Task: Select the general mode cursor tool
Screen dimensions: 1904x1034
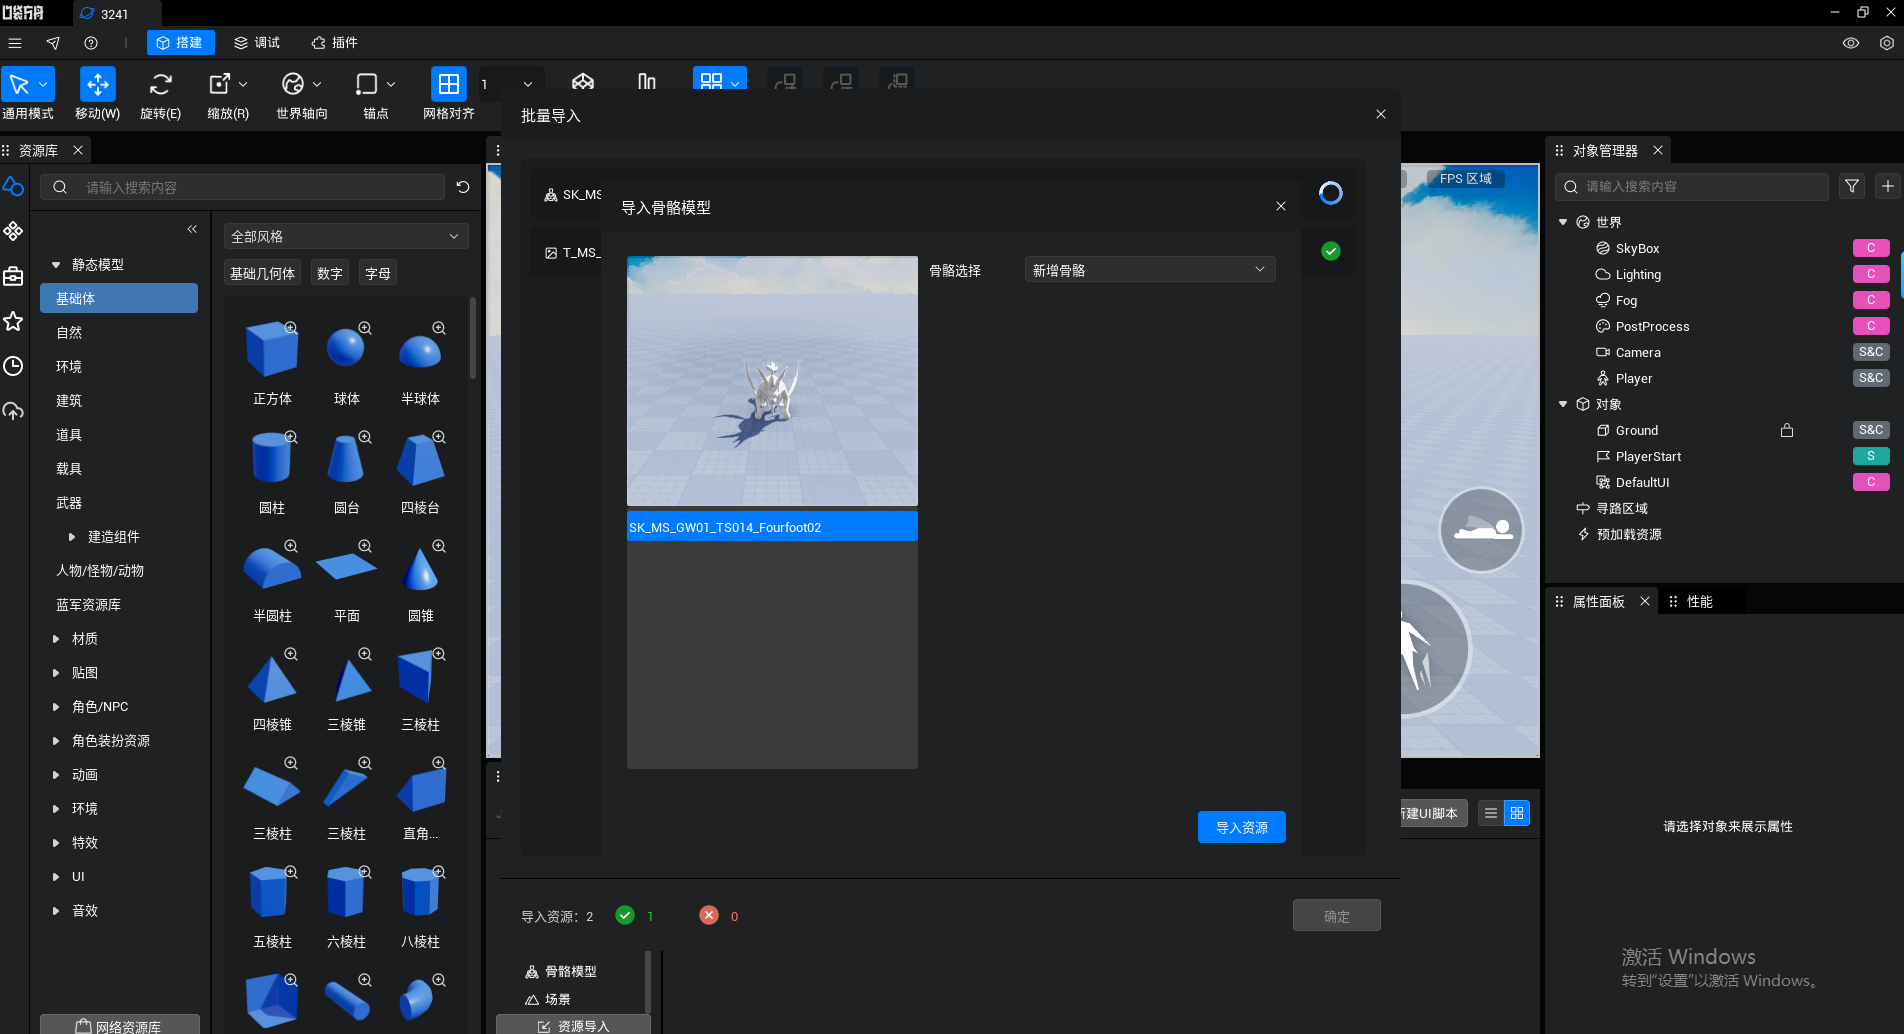Action: coord(20,85)
